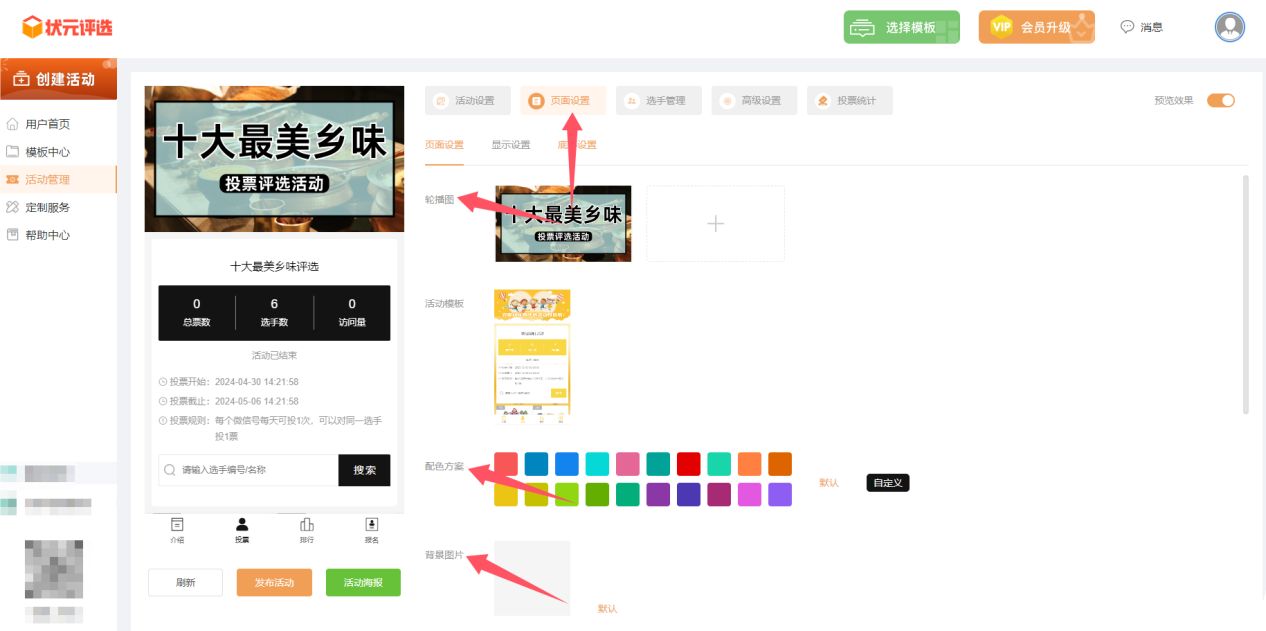The image size is (1266, 631).
Task: Go to 模板中心 in sidebar
Action: pos(47,152)
